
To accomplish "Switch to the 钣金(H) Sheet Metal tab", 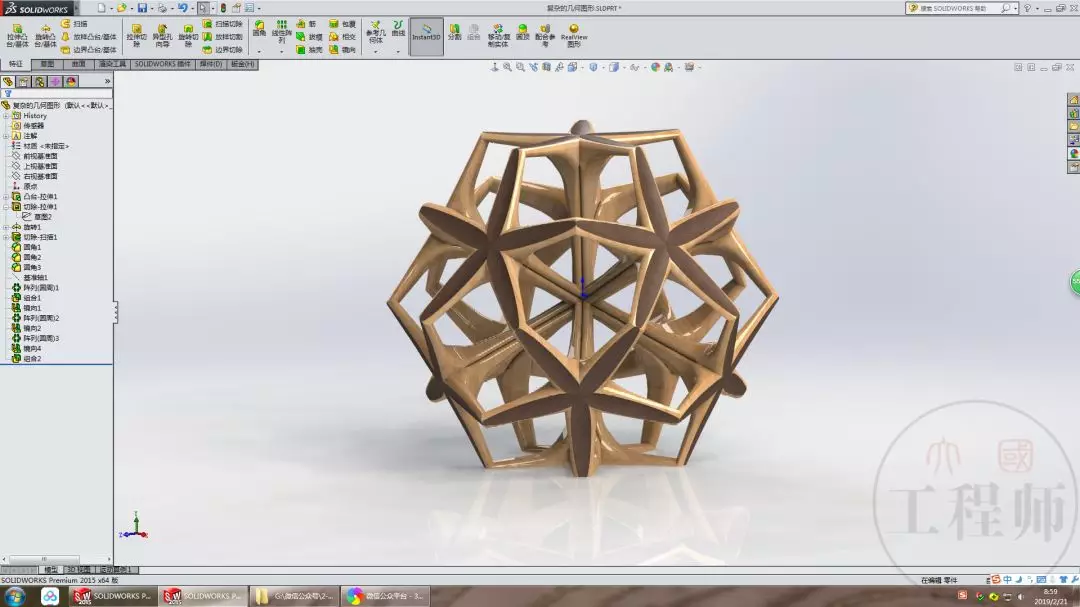I will tap(242, 64).
